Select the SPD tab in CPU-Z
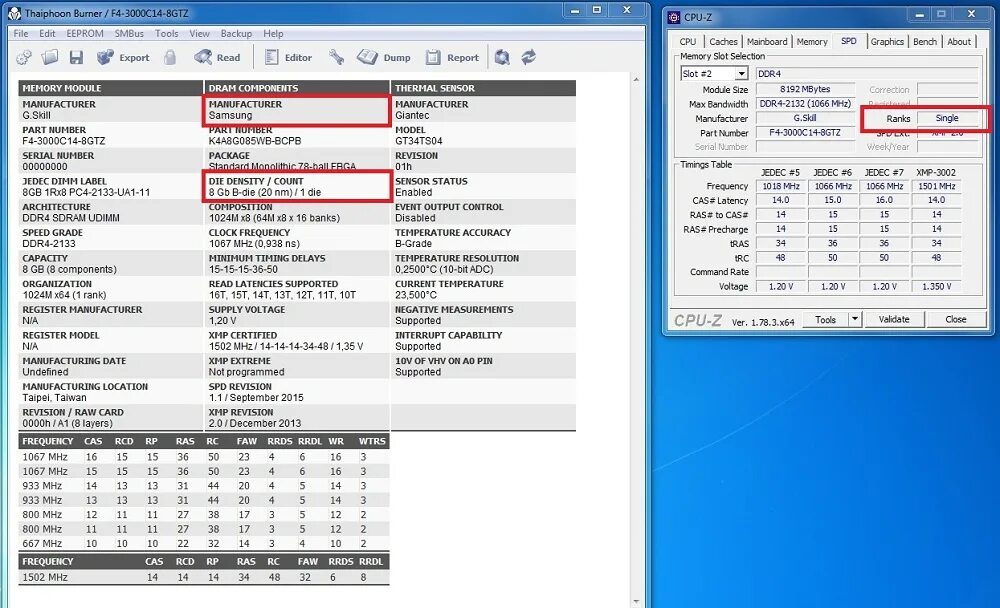This screenshot has width=1000, height=608. pyautogui.click(x=848, y=40)
